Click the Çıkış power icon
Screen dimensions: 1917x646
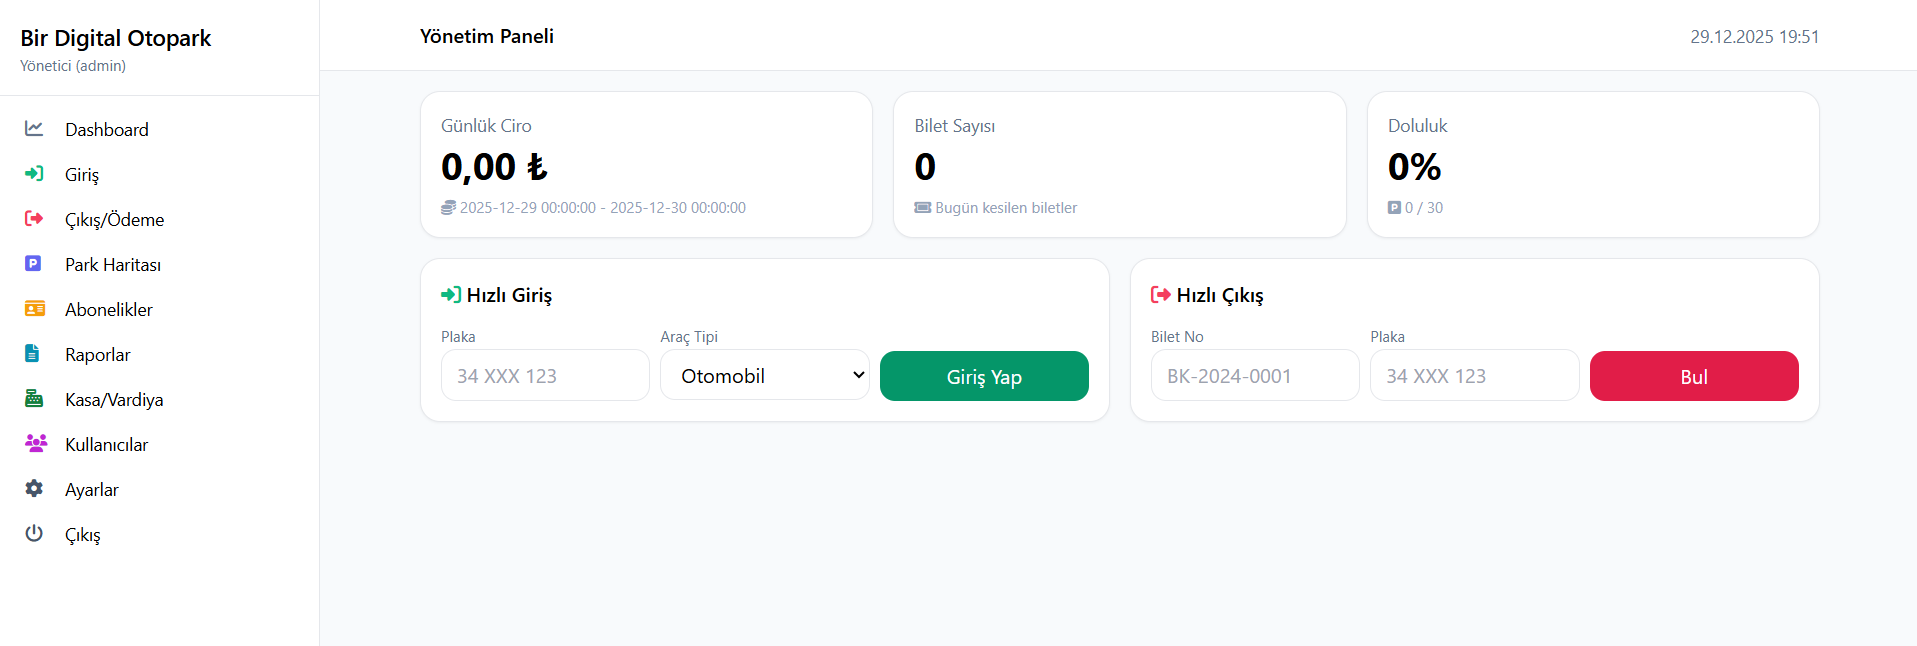click(x=35, y=534)
